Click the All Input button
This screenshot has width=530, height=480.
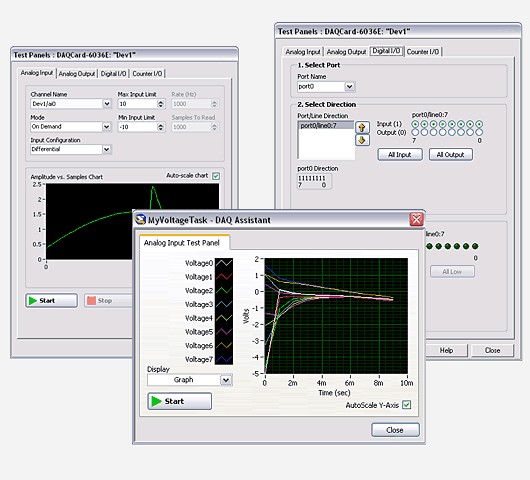click(400, 155)
